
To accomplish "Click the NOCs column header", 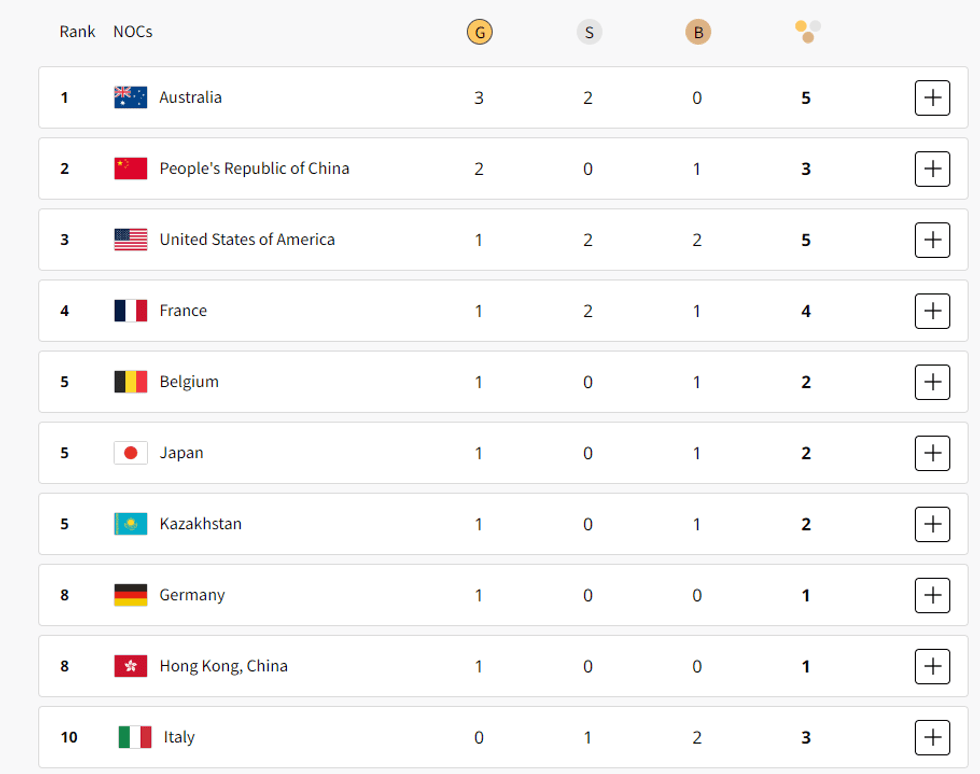I will [133, 31].
